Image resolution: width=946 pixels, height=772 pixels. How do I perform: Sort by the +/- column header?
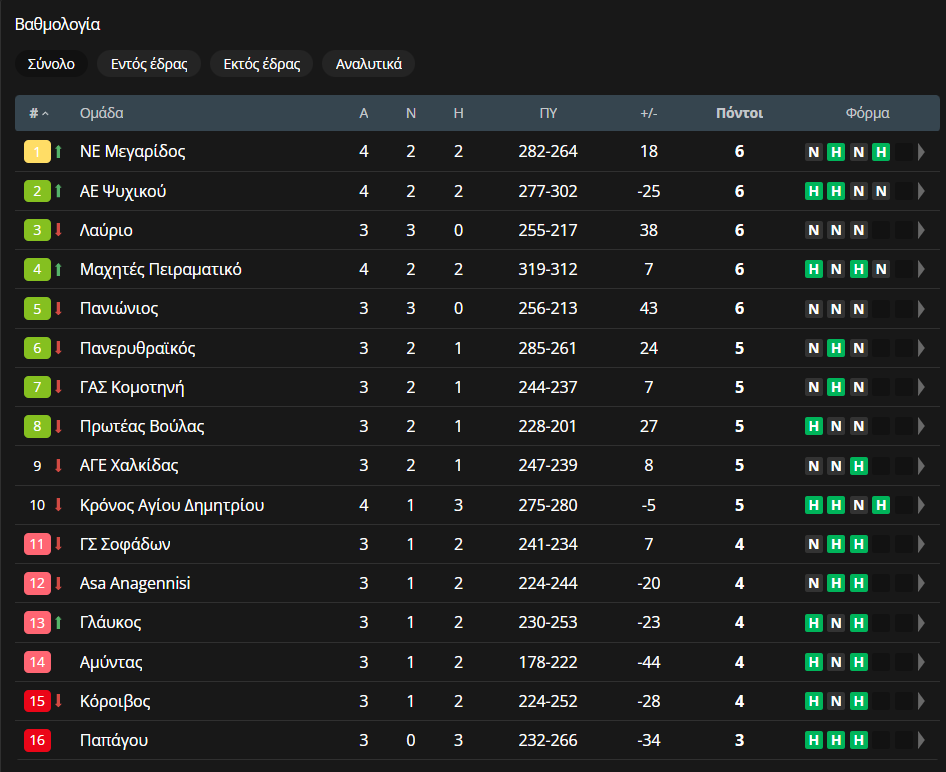tap(649, 113)
